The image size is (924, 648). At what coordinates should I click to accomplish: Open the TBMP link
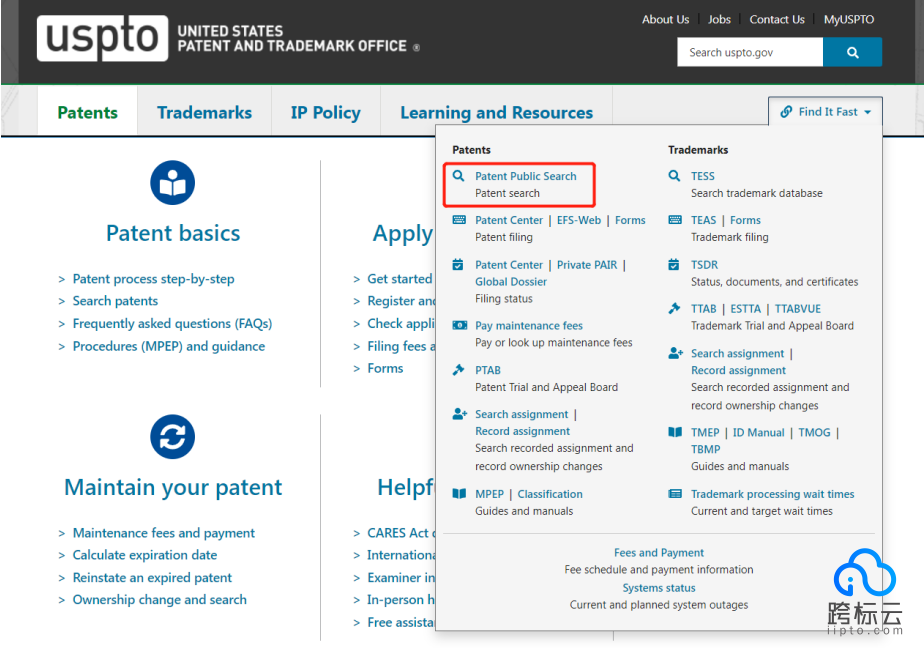[x=705, y=449]
